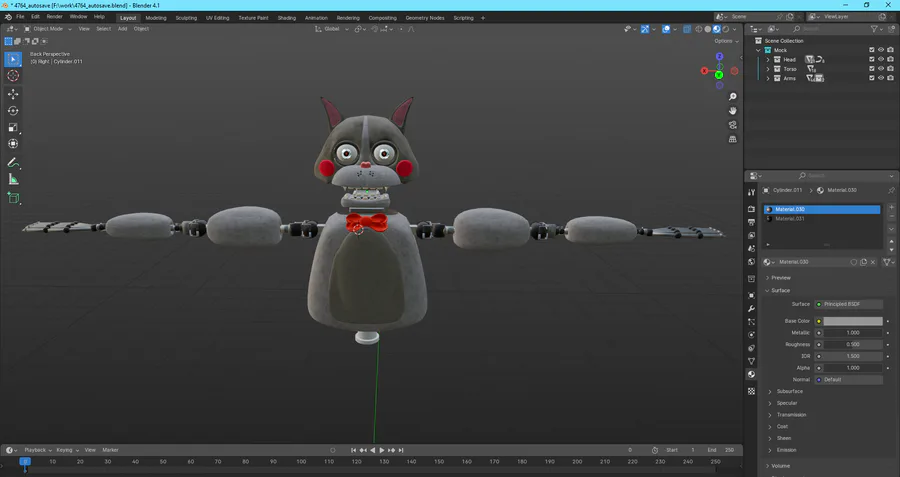This screenshot has height=477, width=900.
Task: Open the Object Data properties tab
Action: tap(751, 361)
